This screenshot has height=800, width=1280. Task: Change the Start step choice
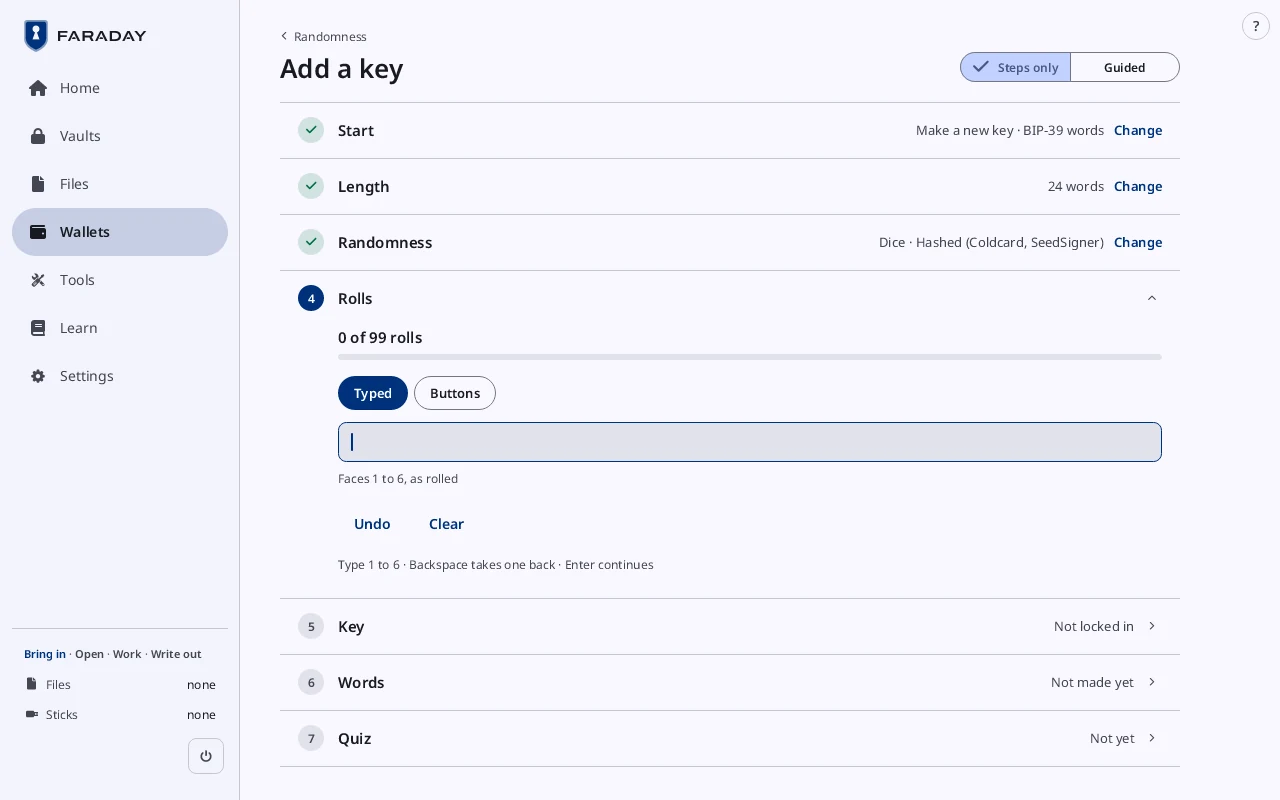click(1138, 130)
